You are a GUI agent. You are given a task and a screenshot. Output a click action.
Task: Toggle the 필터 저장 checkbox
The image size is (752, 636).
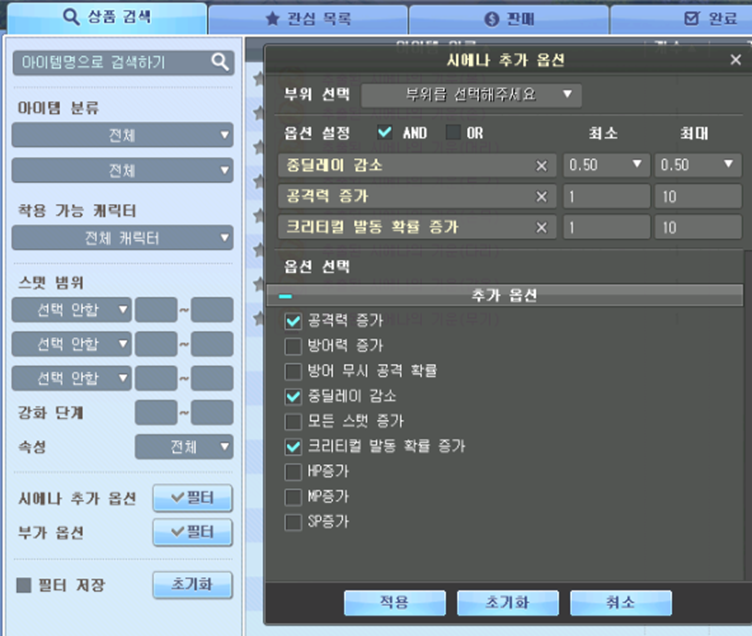pos(24,585)
